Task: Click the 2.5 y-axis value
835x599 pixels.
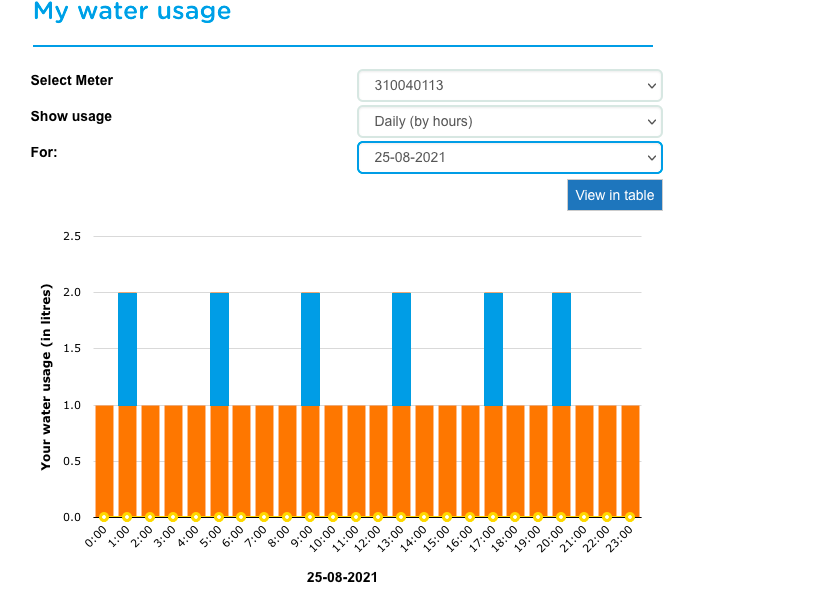Action: tap(72, 236)
